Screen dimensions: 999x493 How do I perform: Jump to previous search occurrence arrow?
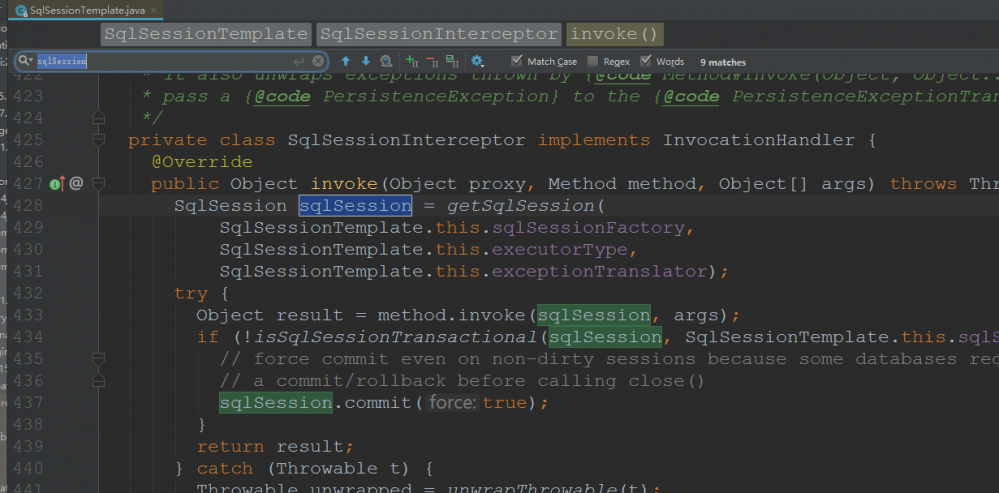pos(346,61)
